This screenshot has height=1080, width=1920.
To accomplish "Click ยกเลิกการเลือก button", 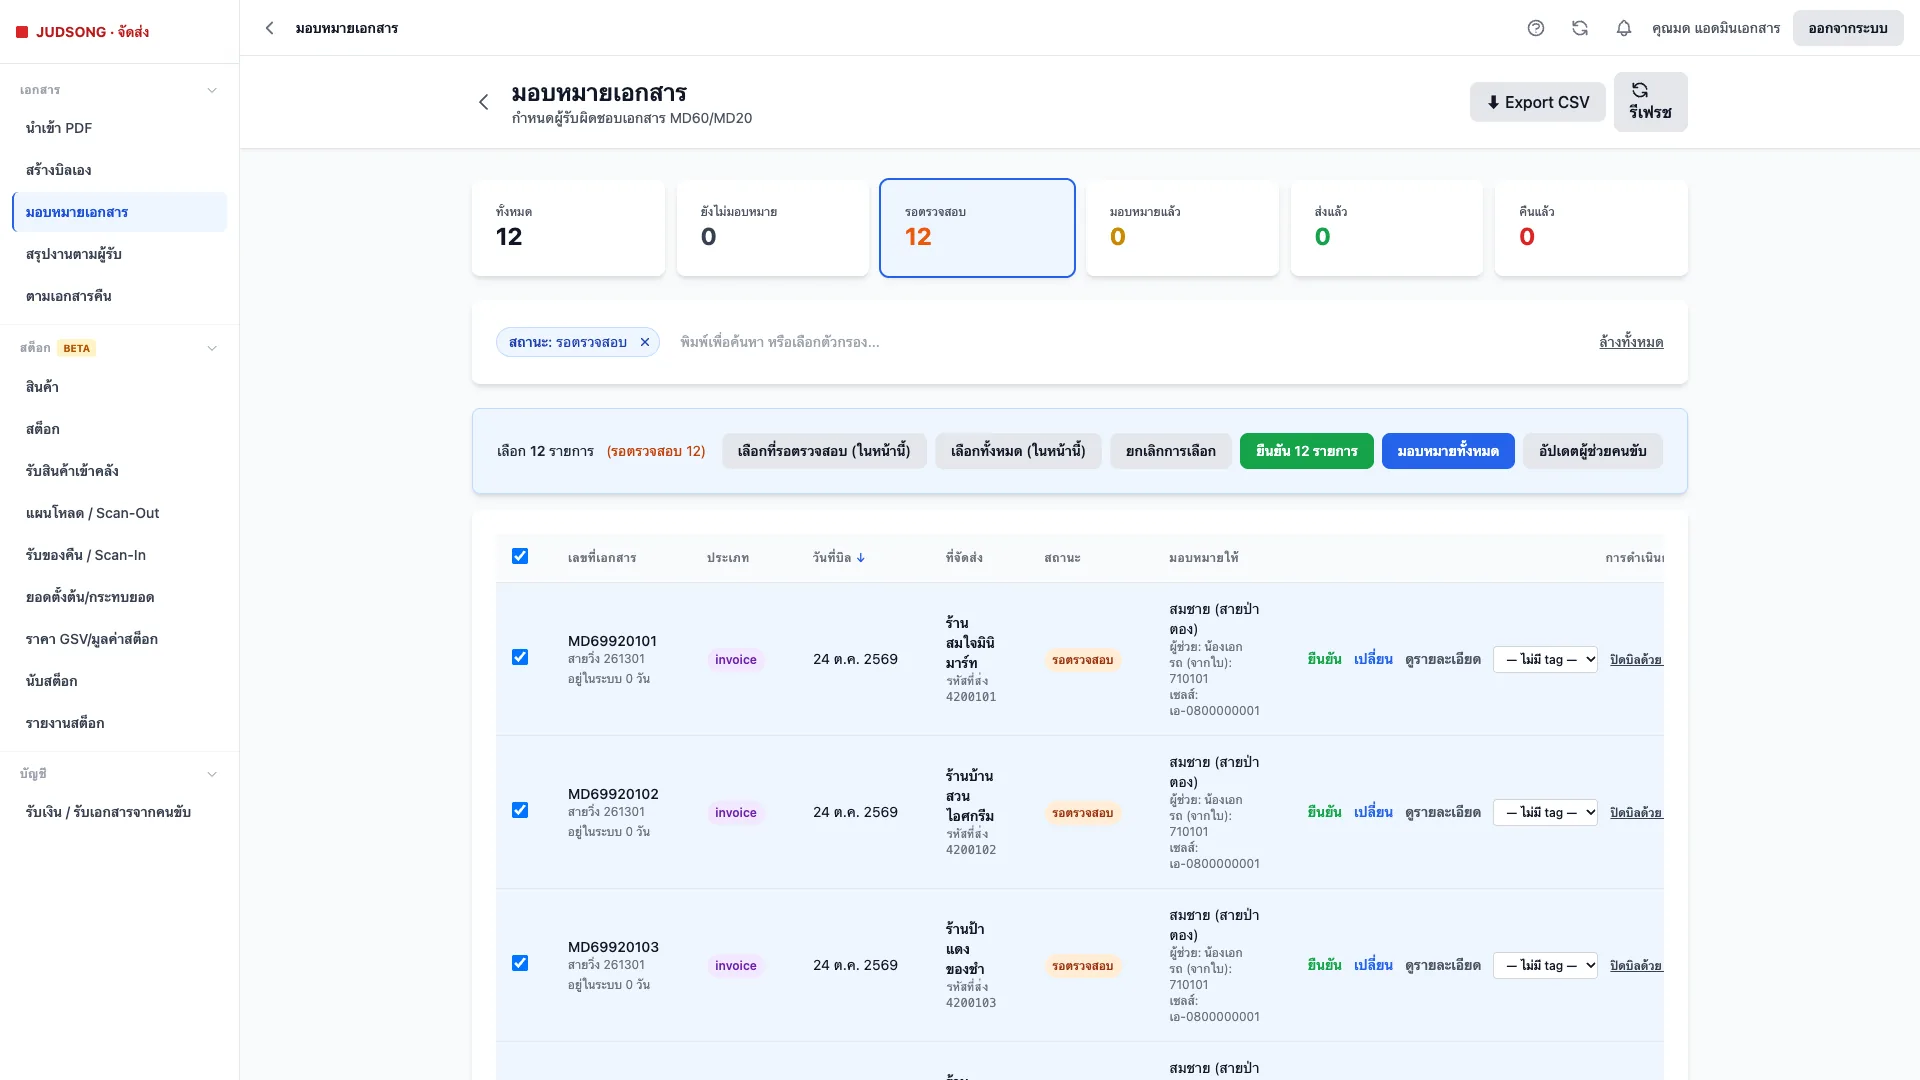I will (1170, 451).
